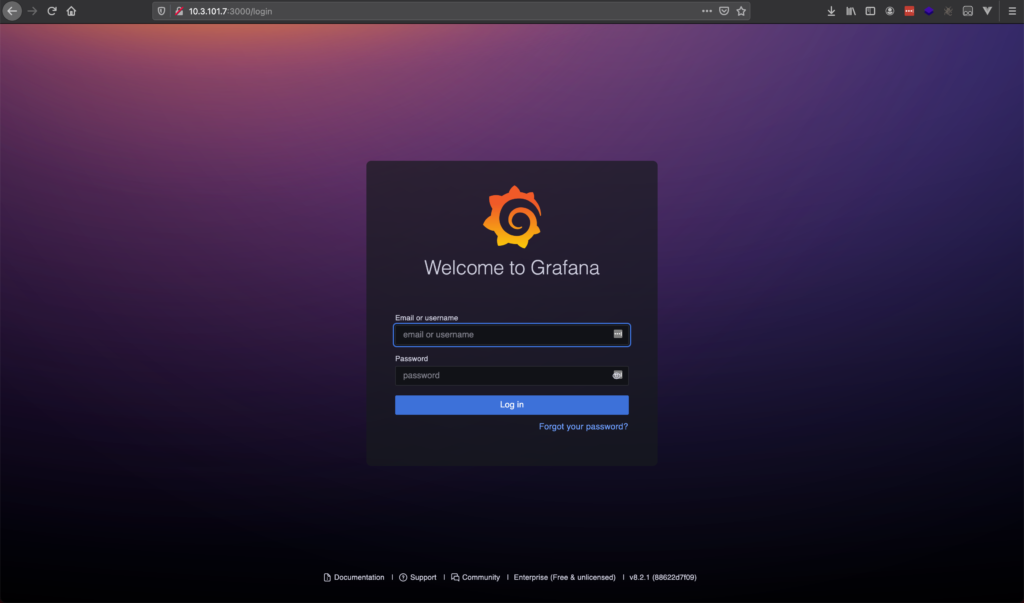
Task: Open the Forgot your password link
Action: pos(583,427)
